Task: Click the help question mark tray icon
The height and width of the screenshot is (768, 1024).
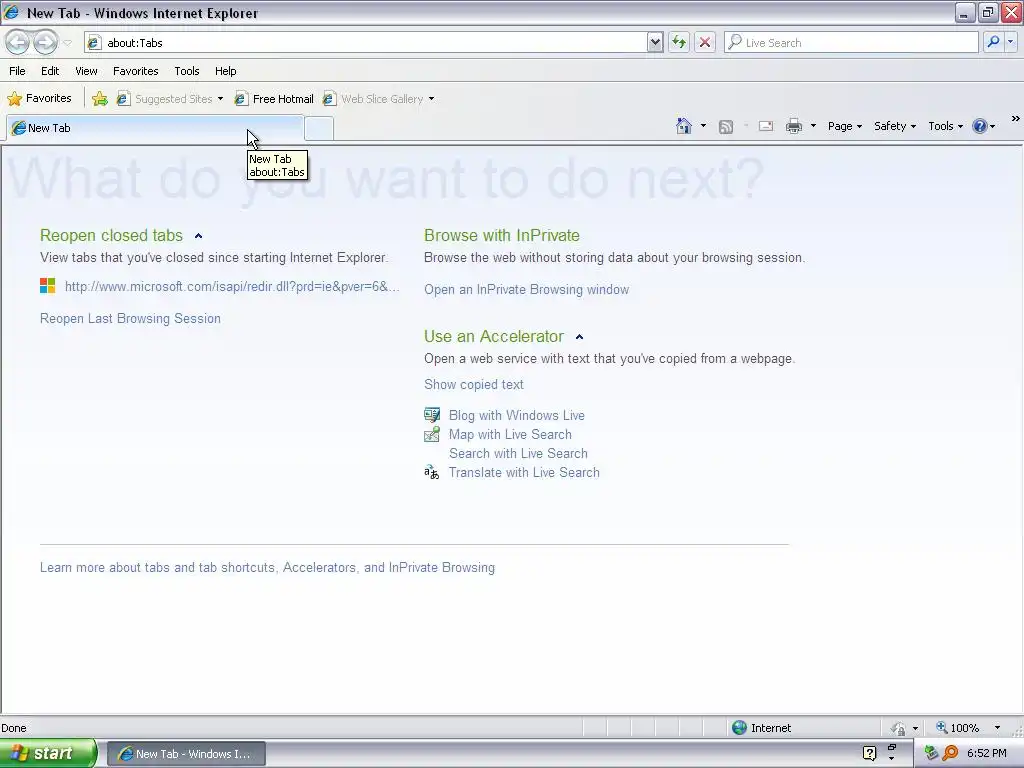Action: 869,753
